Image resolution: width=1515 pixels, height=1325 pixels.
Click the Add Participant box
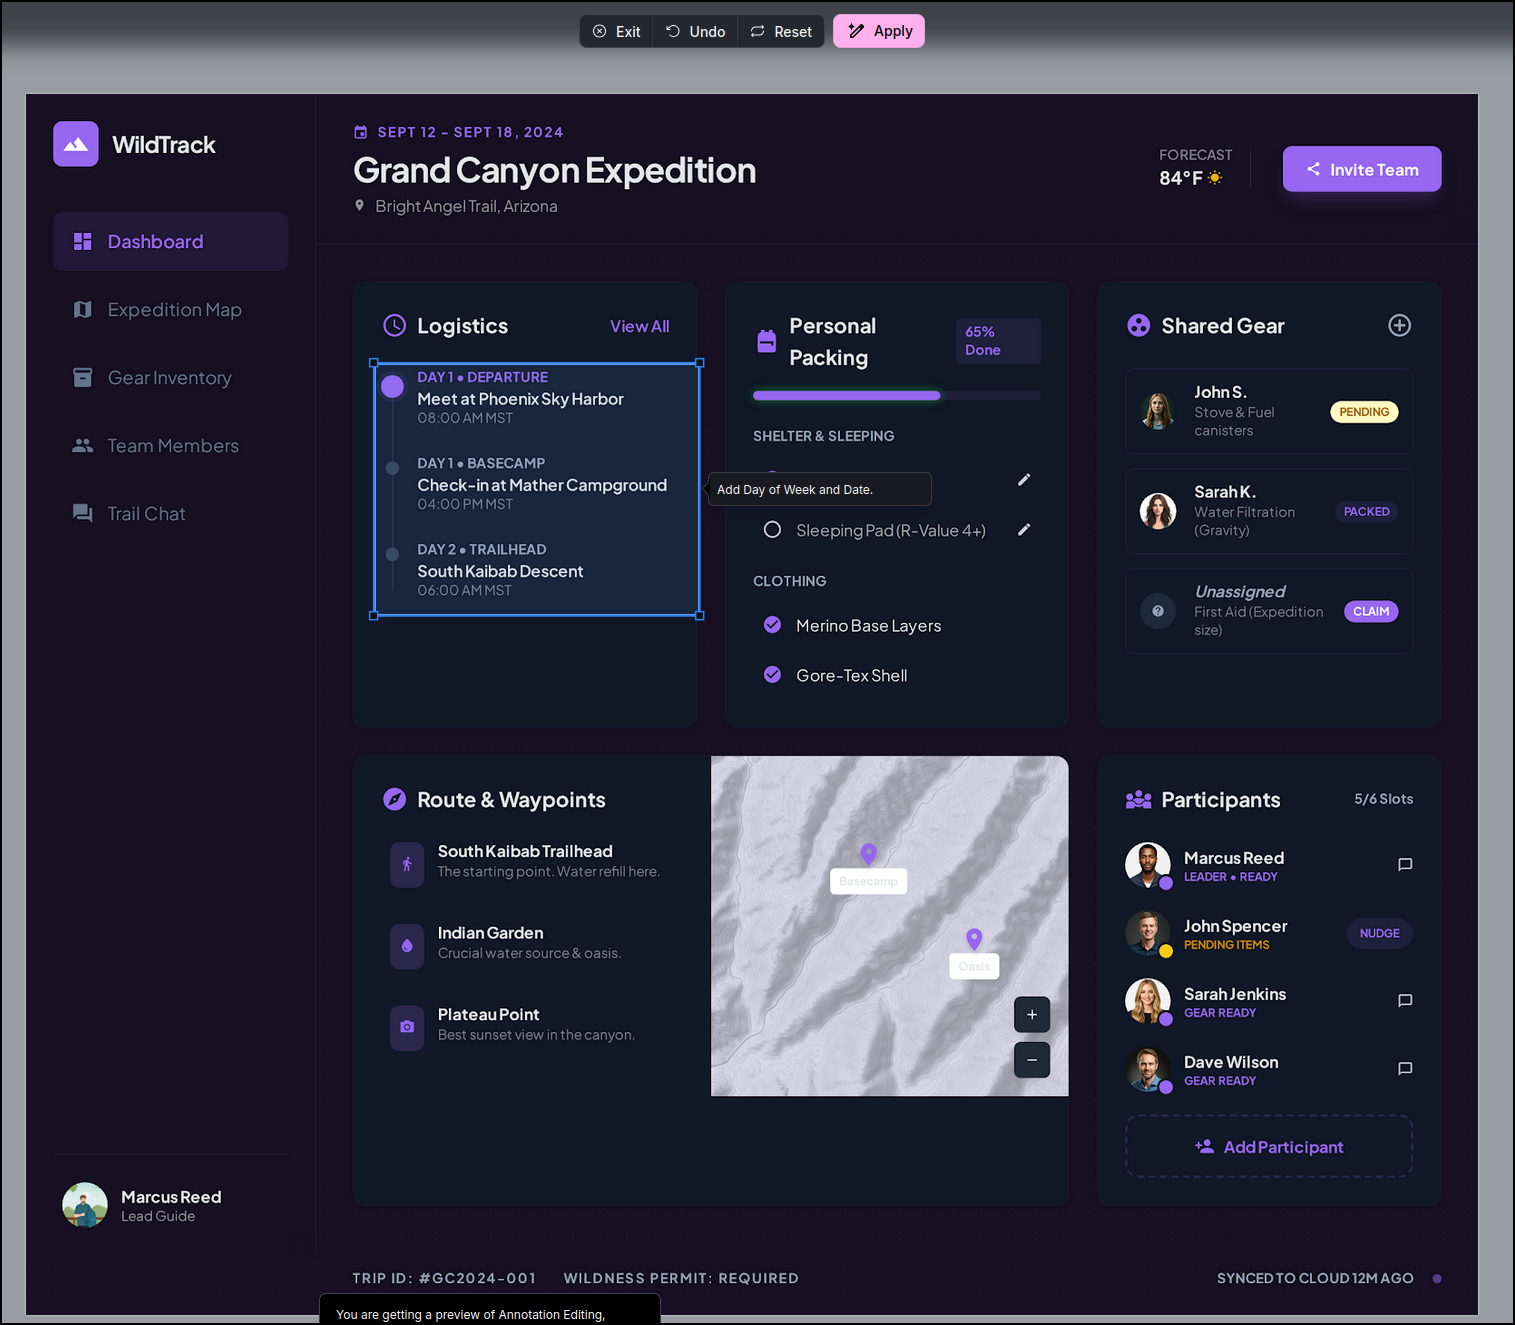point(1268,1147)
